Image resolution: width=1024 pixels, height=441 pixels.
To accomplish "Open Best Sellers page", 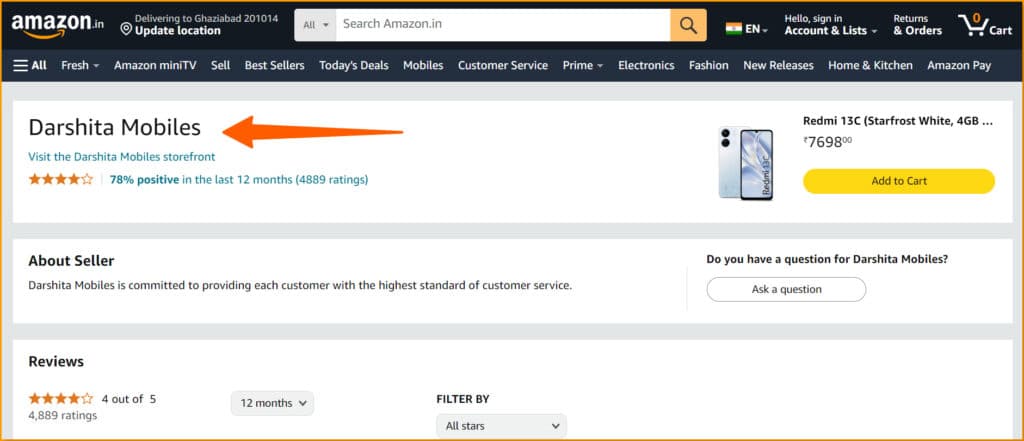I will coord(274,65).
